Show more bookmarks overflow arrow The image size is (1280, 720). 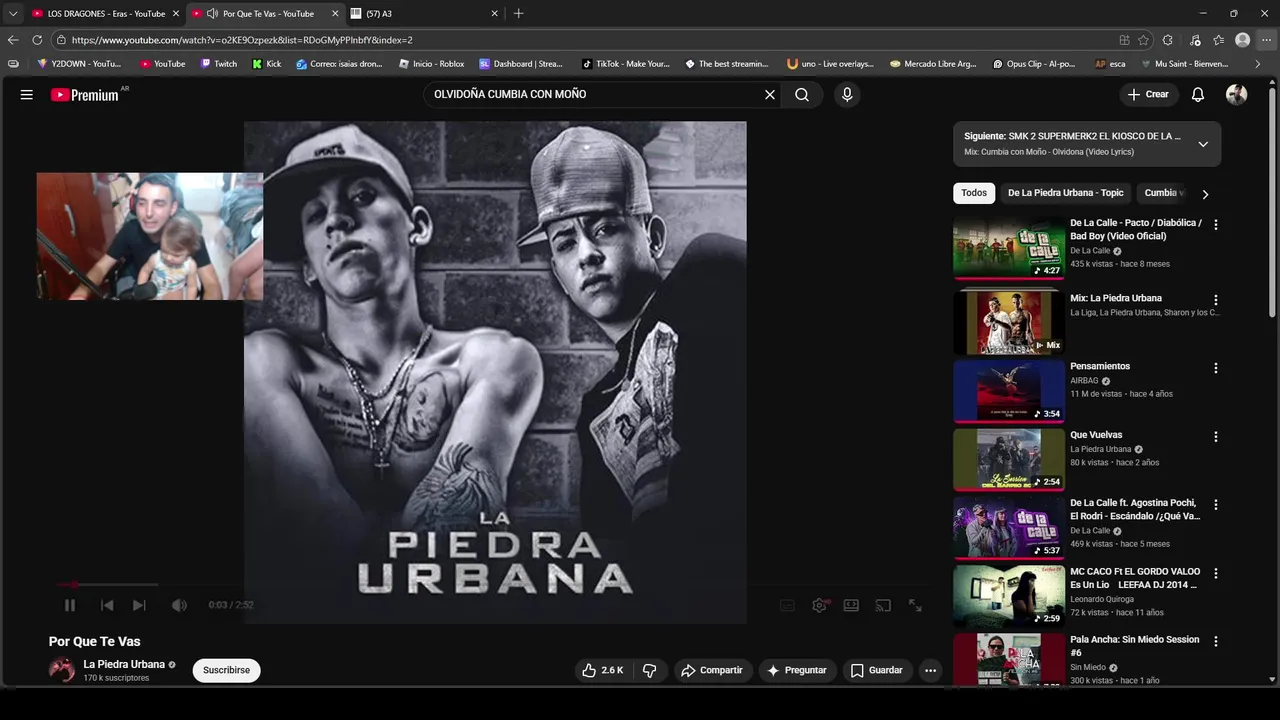point(1258,64)
